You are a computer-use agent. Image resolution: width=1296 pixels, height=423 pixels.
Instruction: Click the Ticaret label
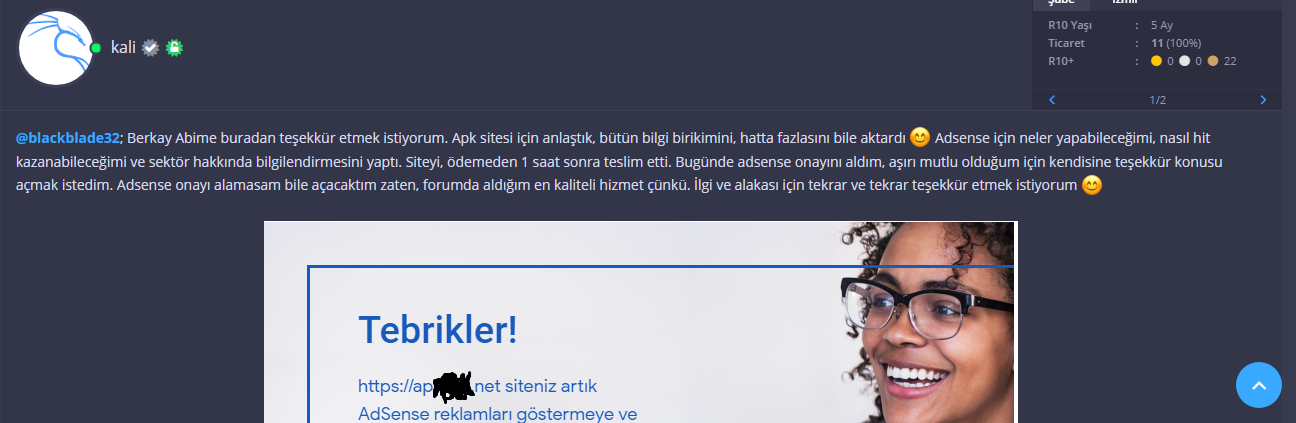pos(1066,43)
